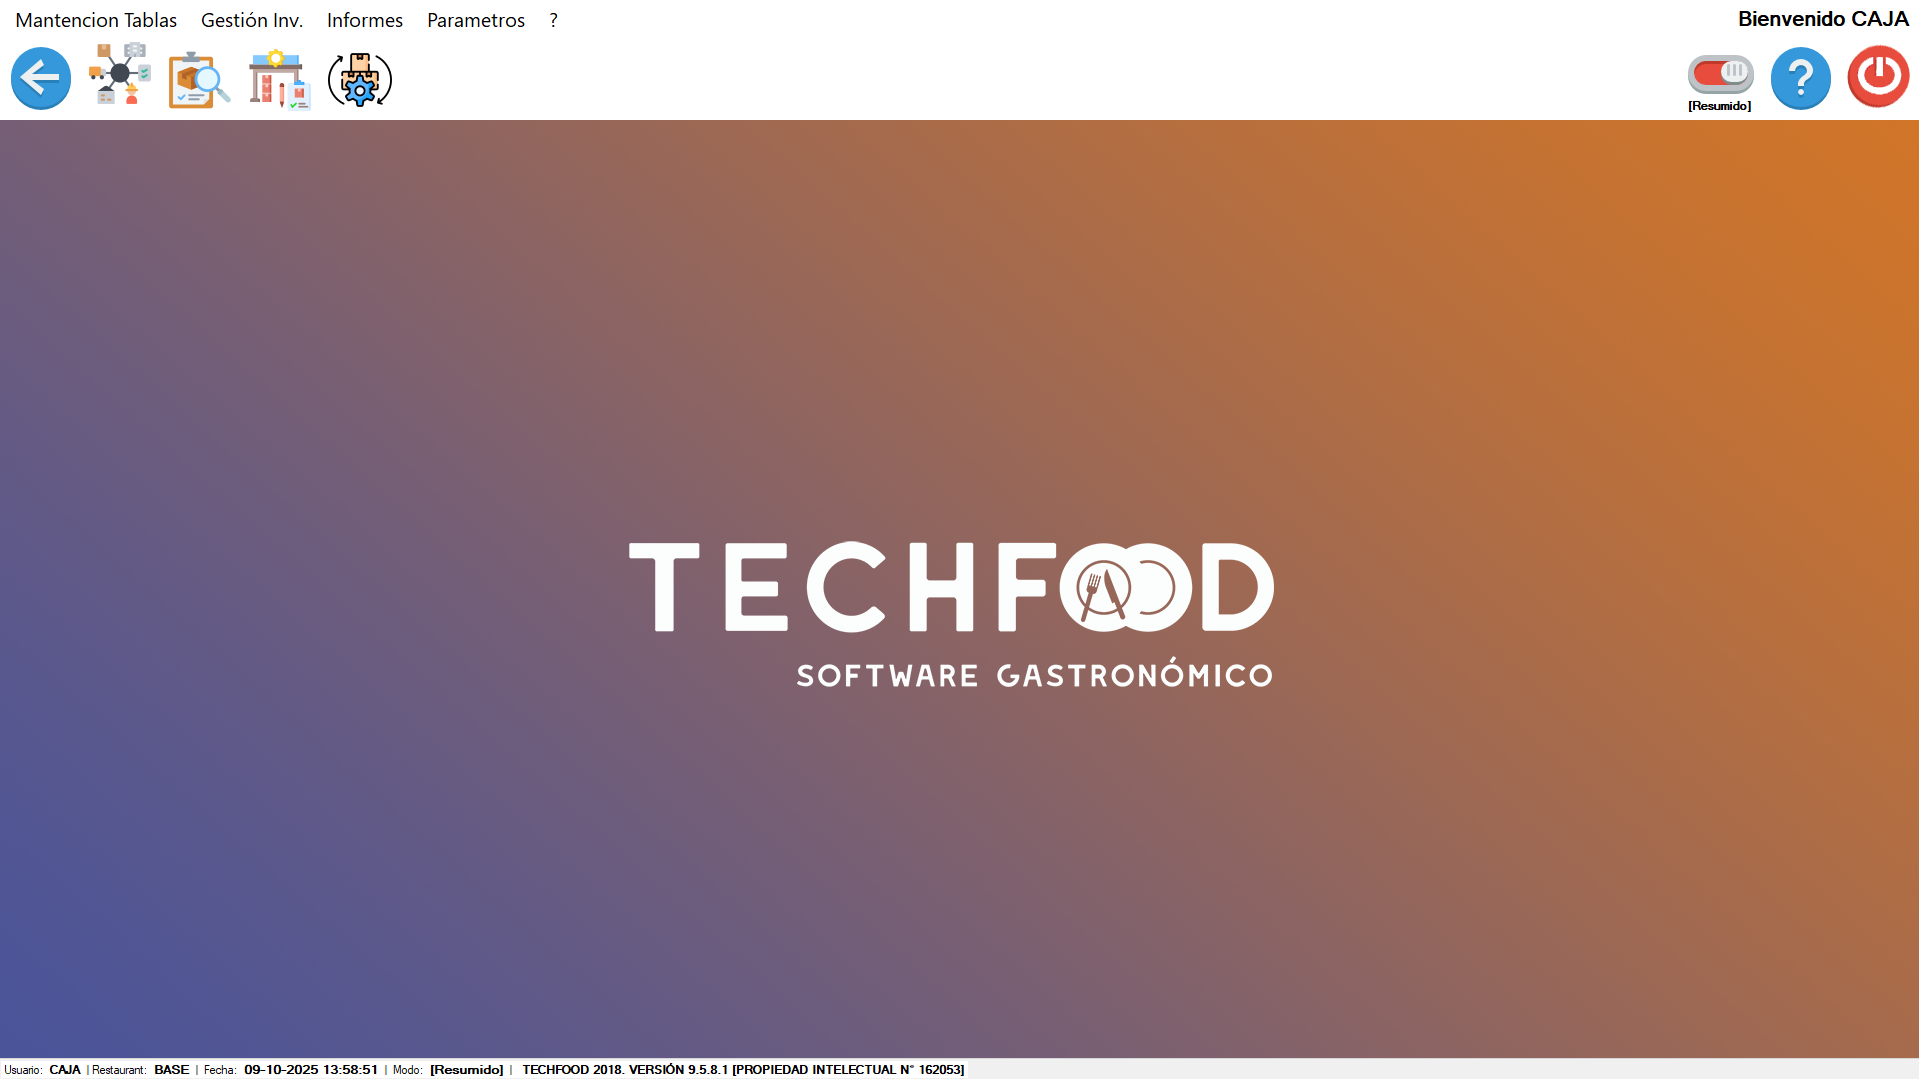Open the ? menu in the menu bar
The height and width of the screenshot is (1079, 1919).
coord(553,20)
